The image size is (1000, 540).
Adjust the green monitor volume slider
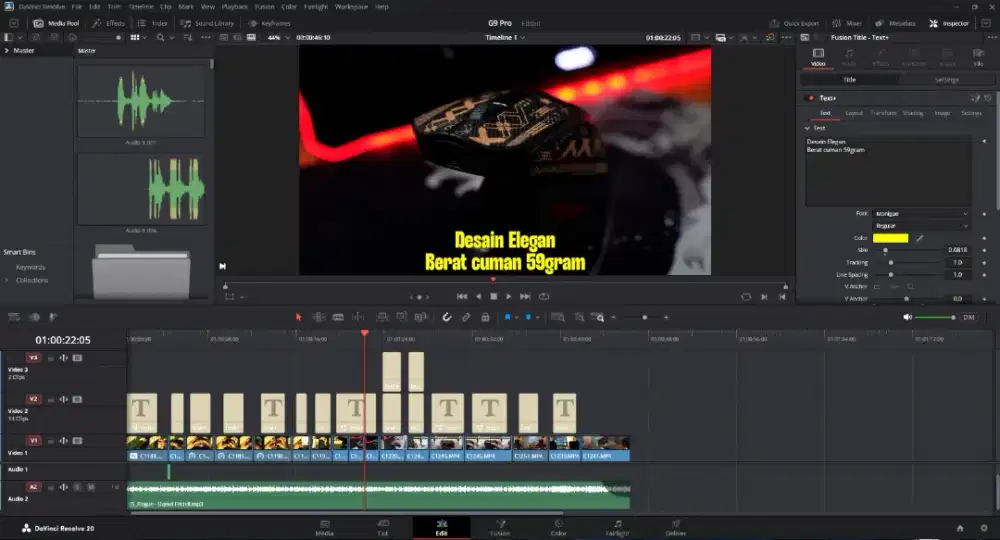point(935,317)
